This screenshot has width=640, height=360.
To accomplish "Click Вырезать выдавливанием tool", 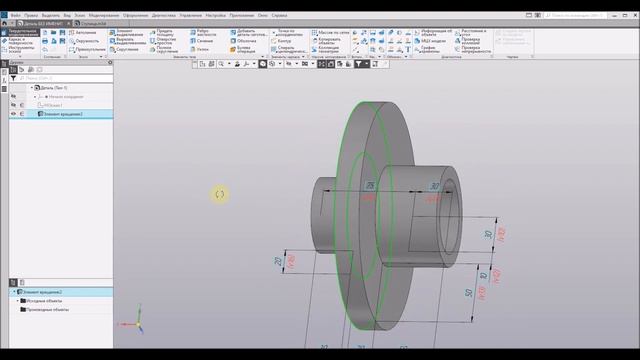I will (127, 41).
